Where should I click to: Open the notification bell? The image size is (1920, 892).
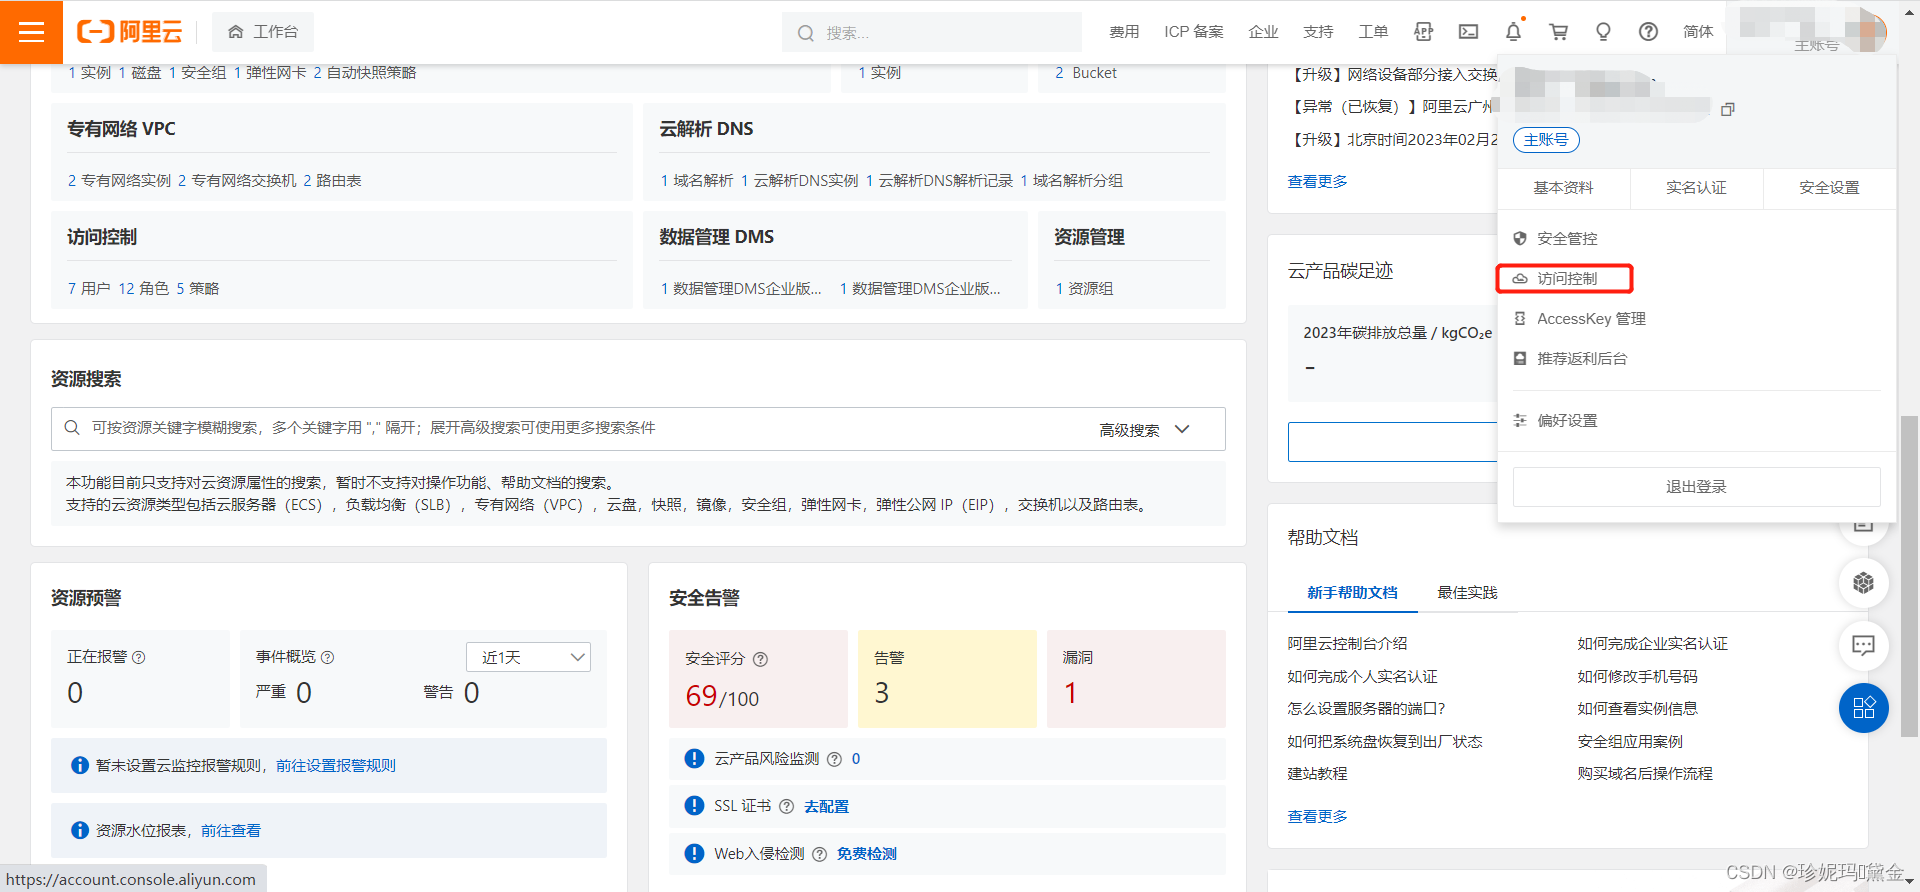pyautogui.click(x=1514, y=32)
